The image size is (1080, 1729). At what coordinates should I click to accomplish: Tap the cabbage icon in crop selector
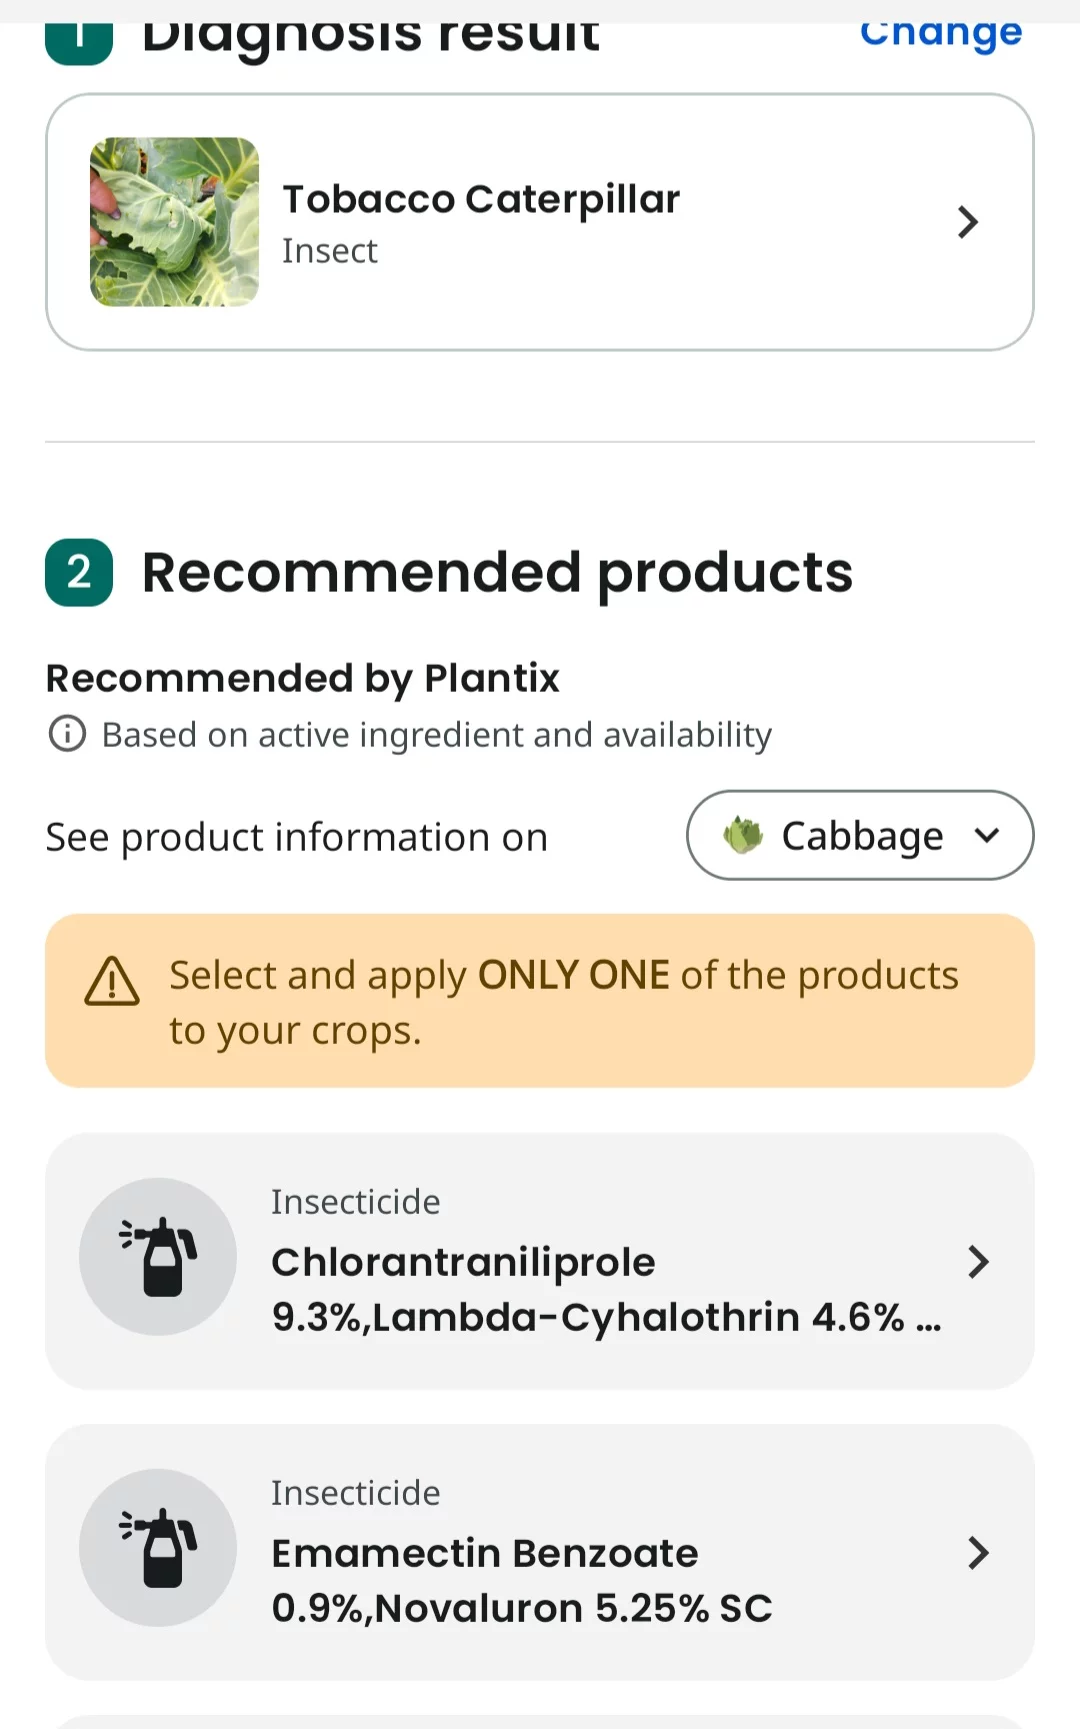743,835
